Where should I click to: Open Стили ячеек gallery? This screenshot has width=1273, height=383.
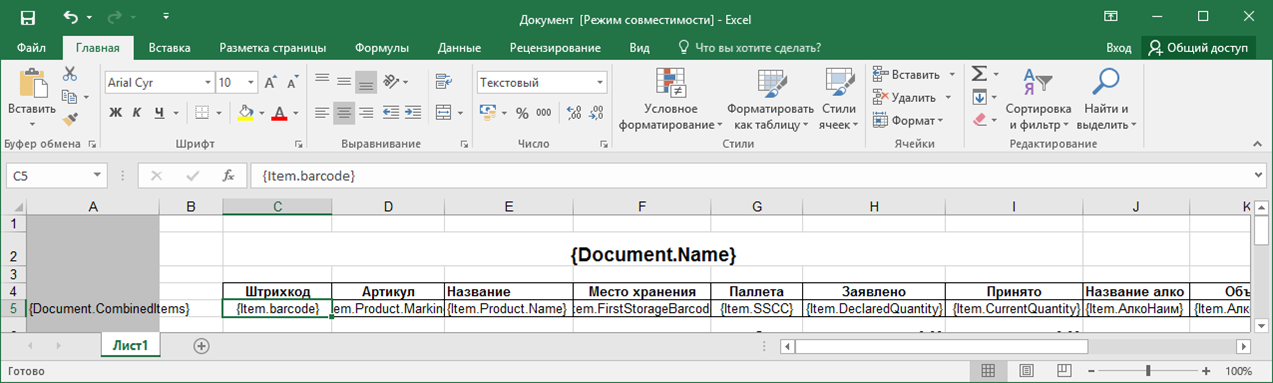point(838,99)
